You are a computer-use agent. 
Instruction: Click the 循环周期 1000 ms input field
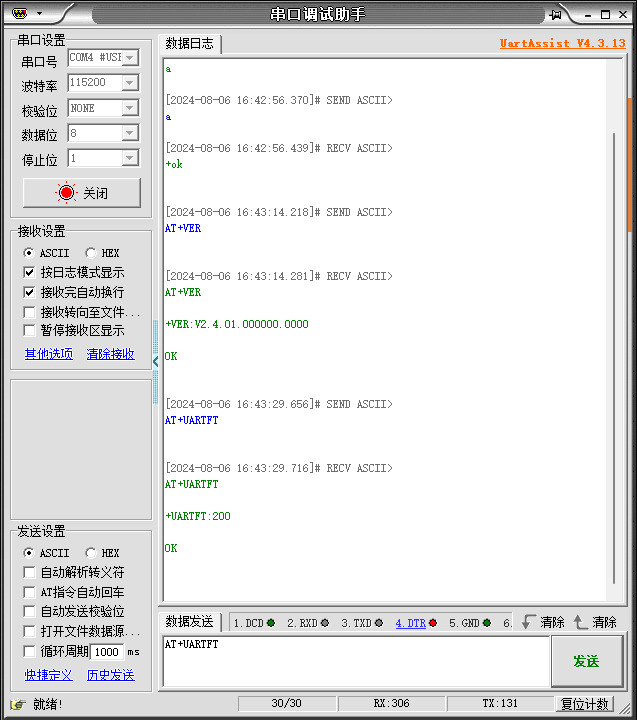click(x=107, y=652)
